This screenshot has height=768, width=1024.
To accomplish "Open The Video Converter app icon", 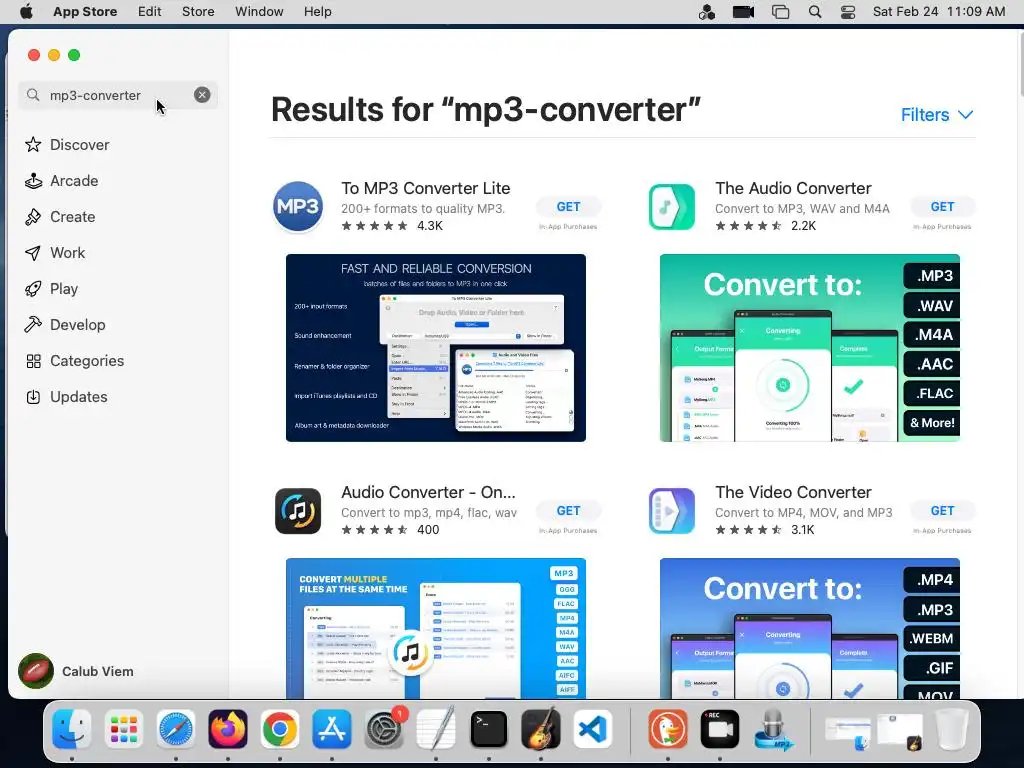I will click(671, 511).
